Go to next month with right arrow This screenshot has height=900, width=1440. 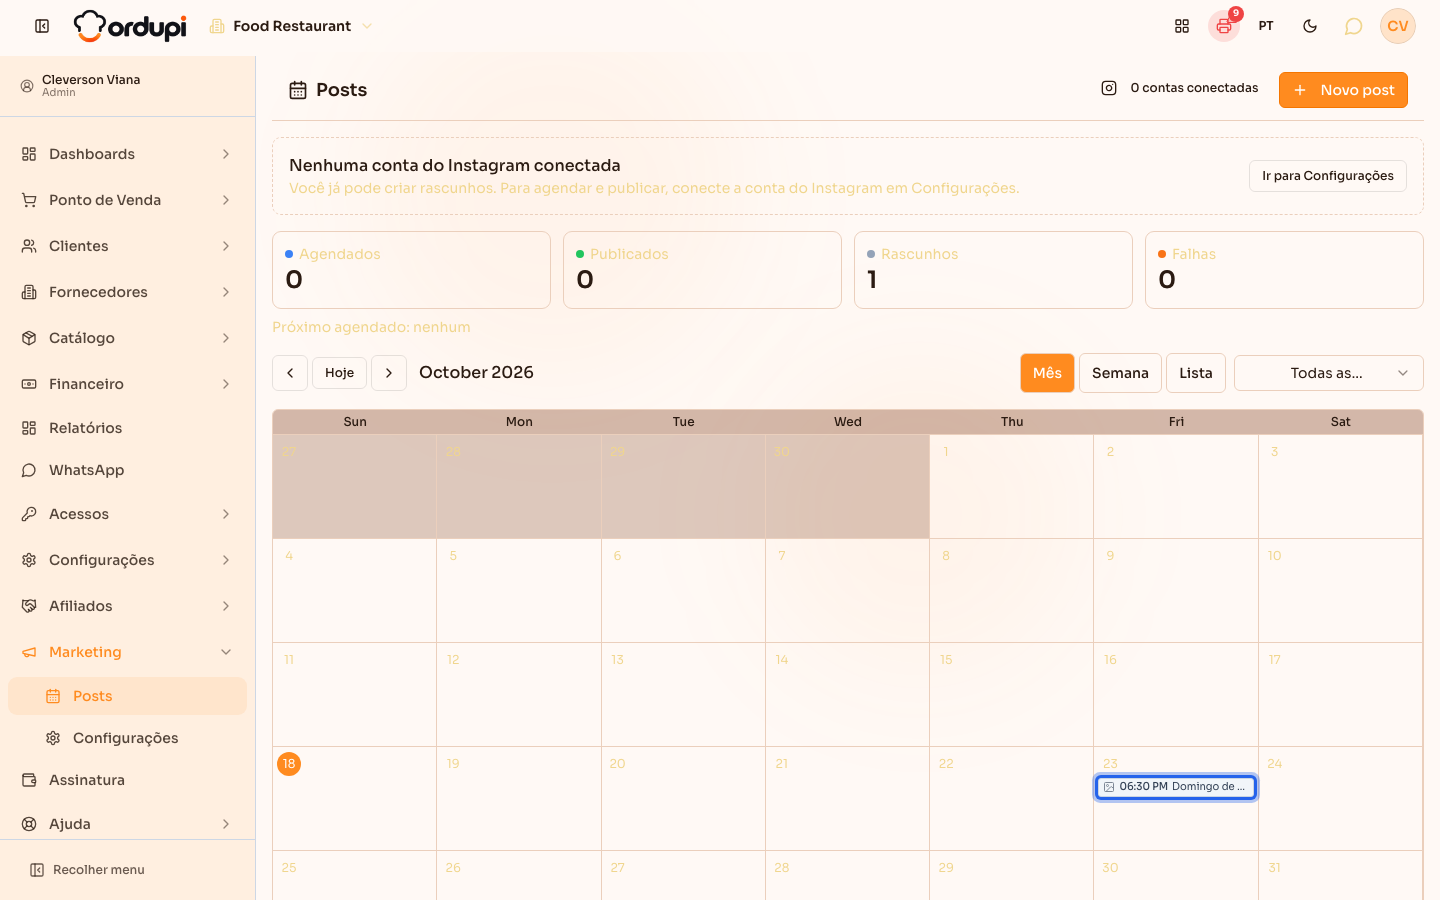(389, 373)
